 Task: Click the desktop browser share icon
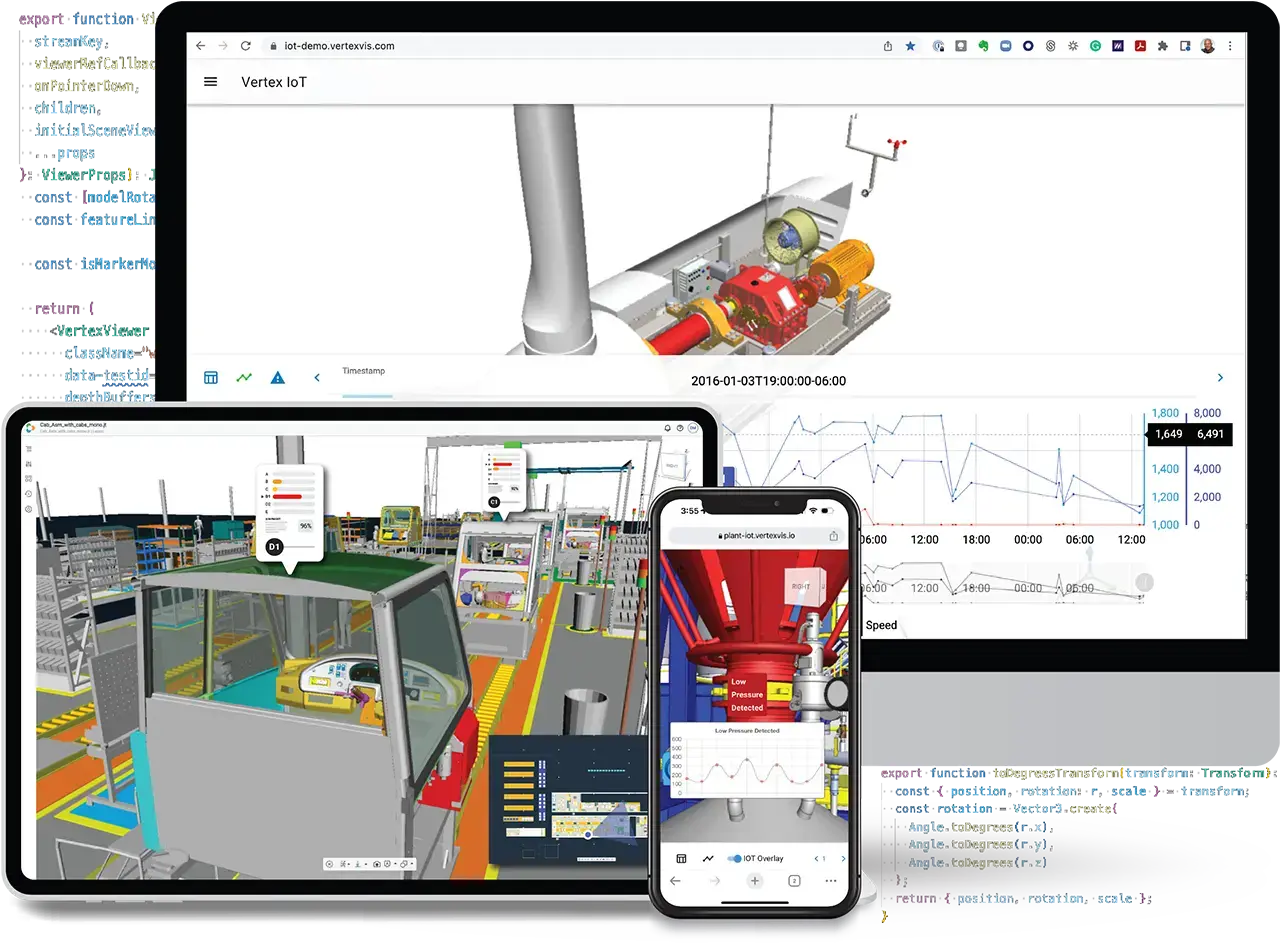click(x=888, y=46)
